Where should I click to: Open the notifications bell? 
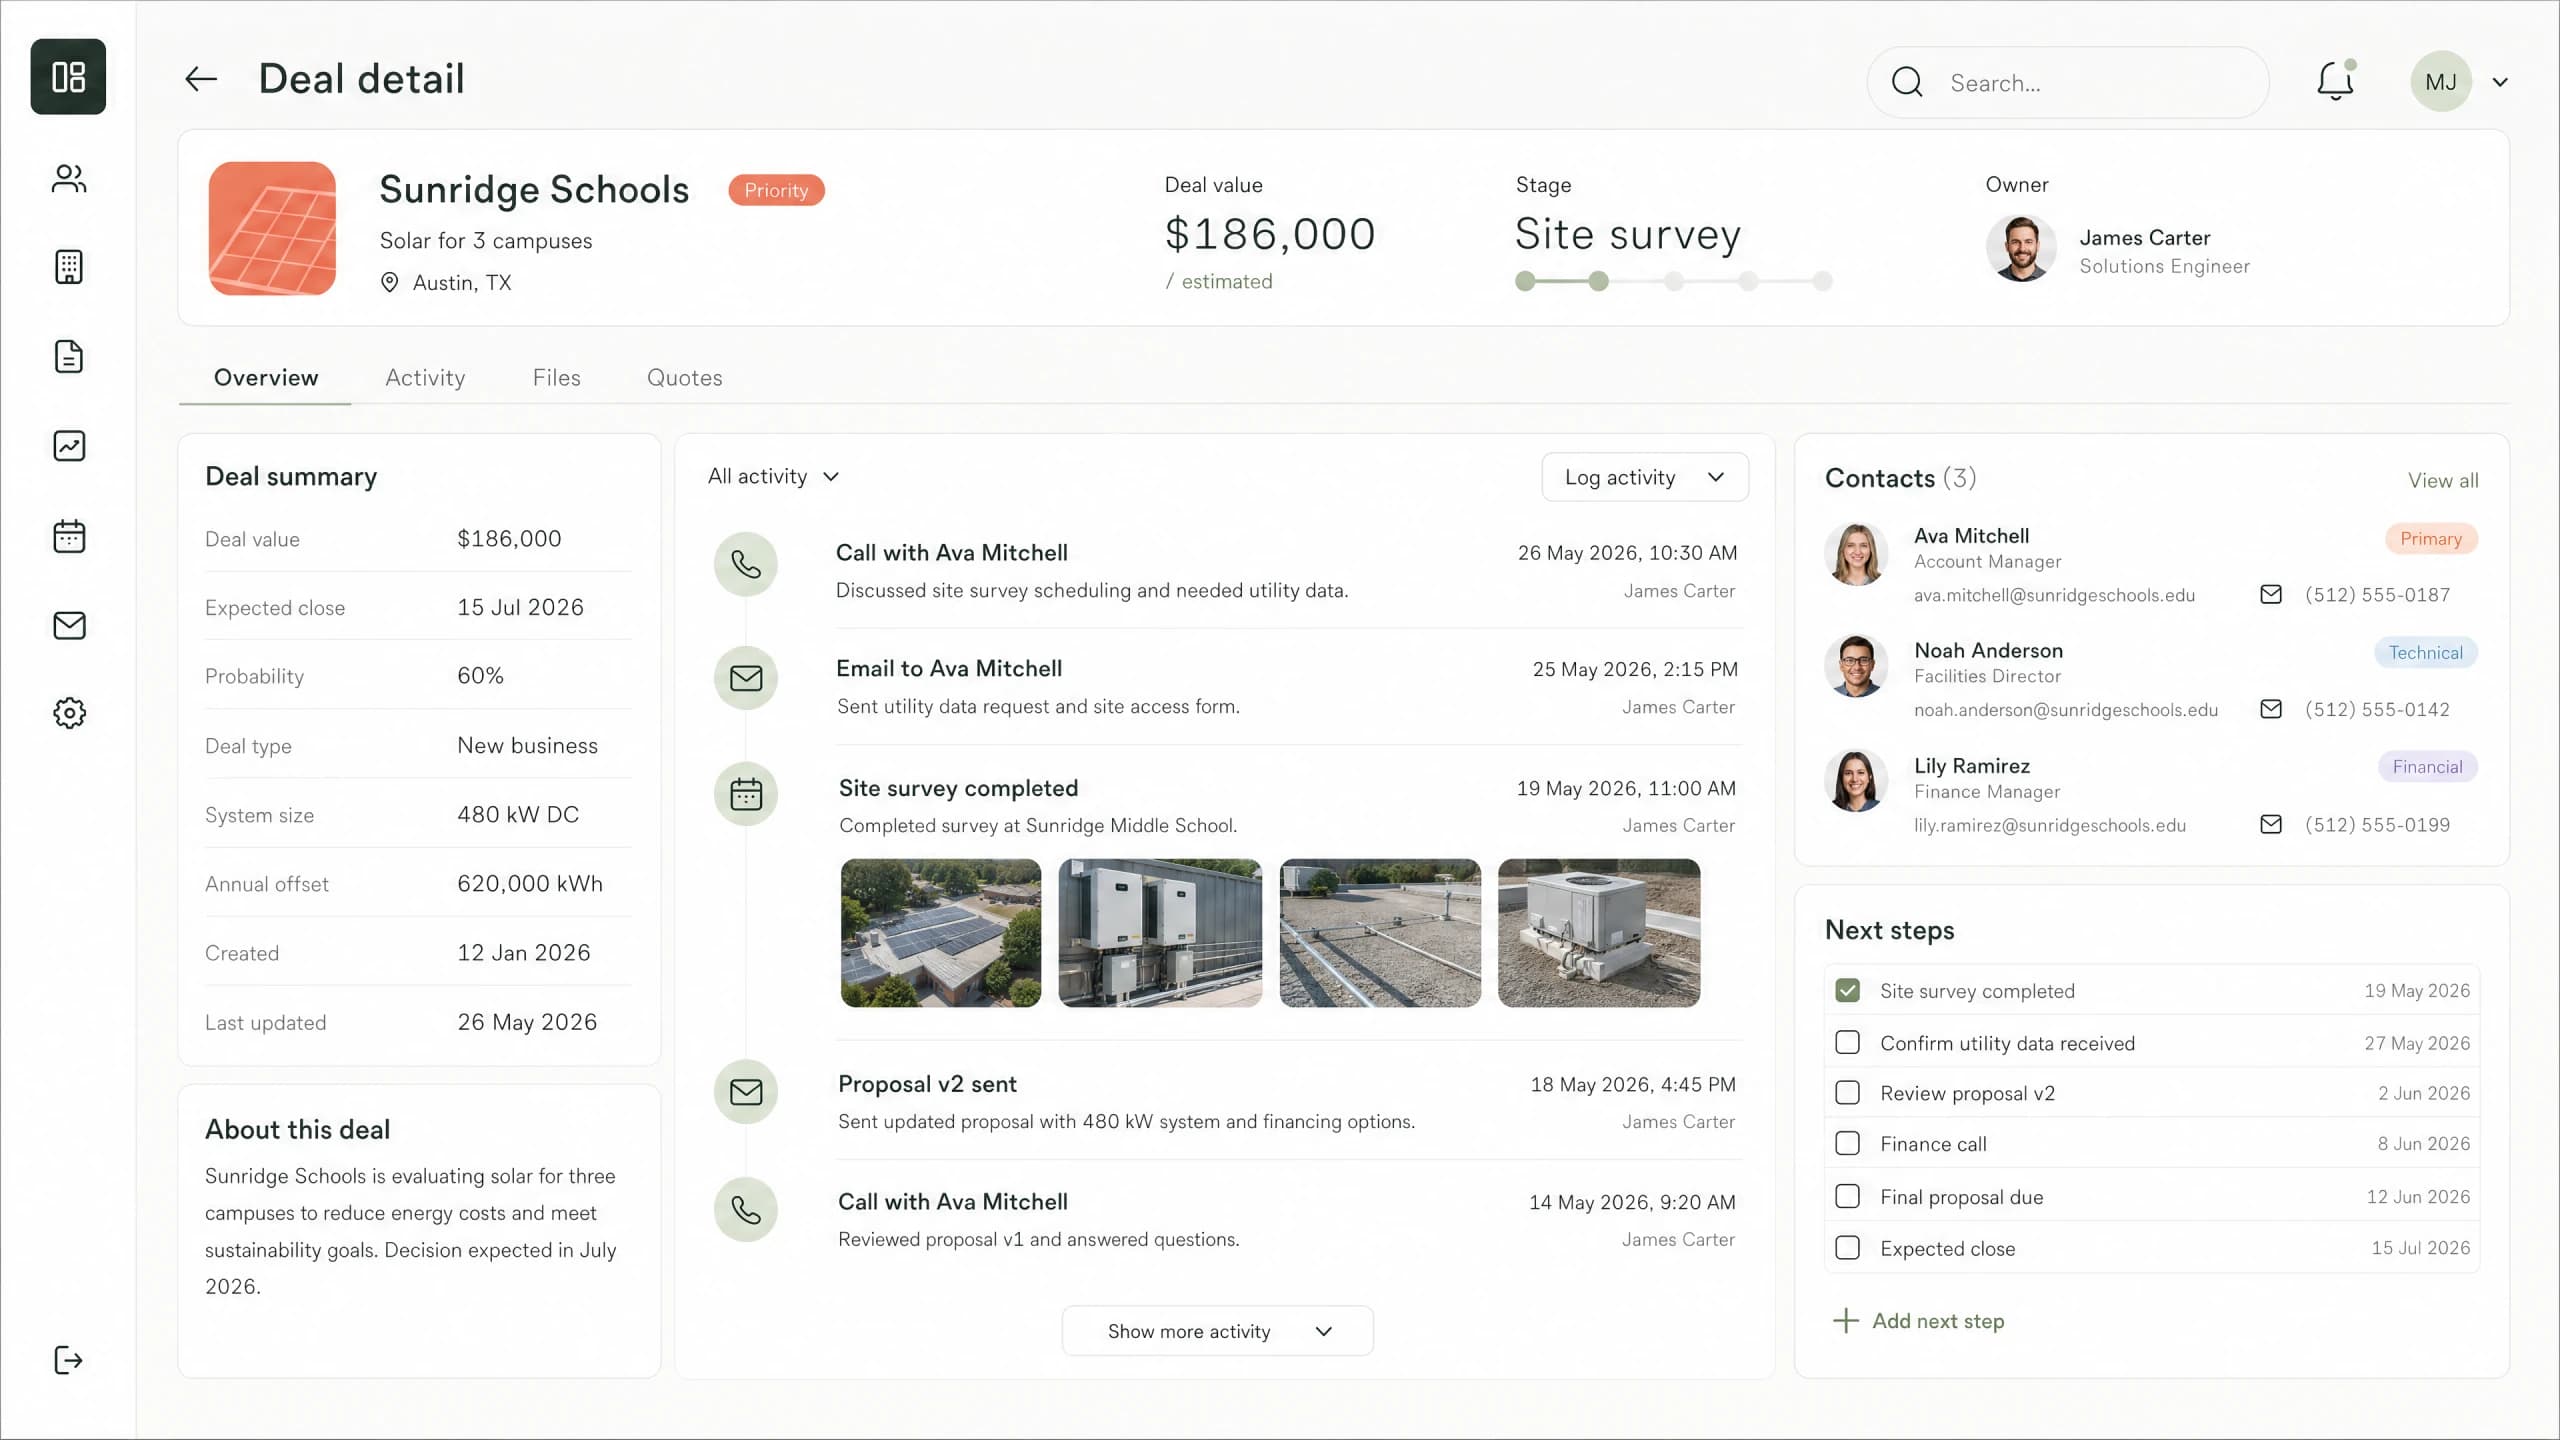2335,81
